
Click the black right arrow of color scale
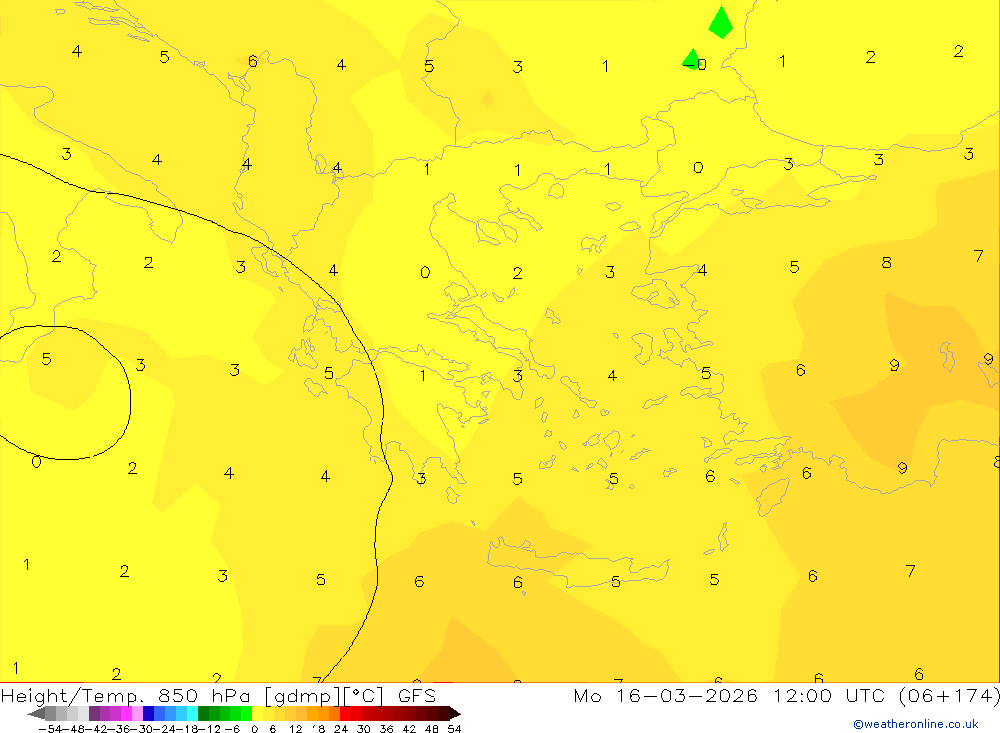click(455, 713)
